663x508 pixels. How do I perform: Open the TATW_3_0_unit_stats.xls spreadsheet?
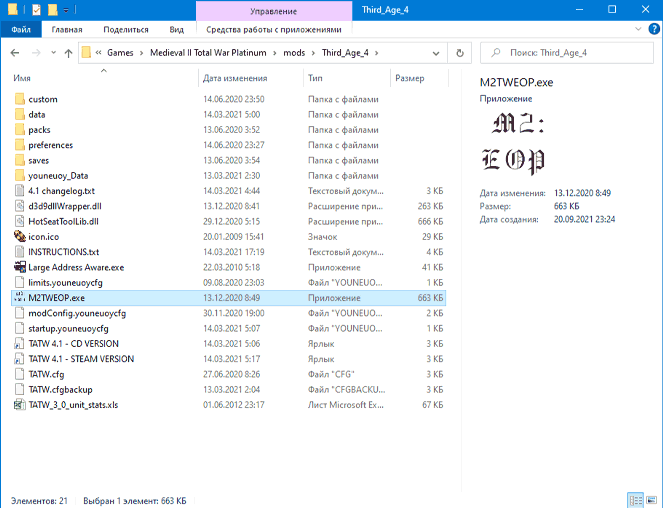73,405
